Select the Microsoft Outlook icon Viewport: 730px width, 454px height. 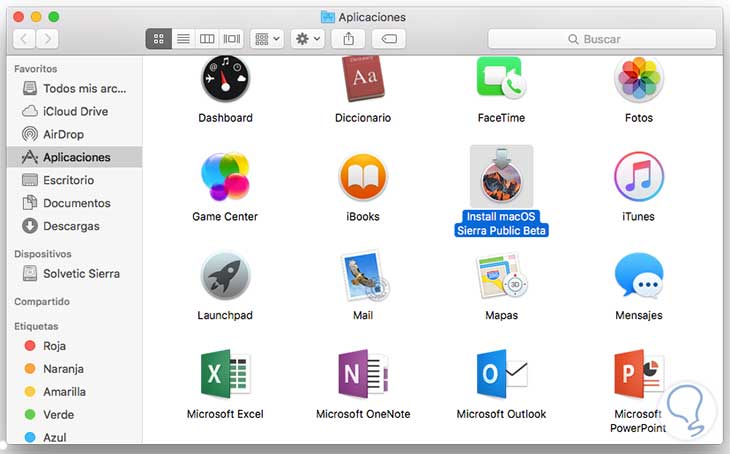pyautogui.click(x=501, y=373)
